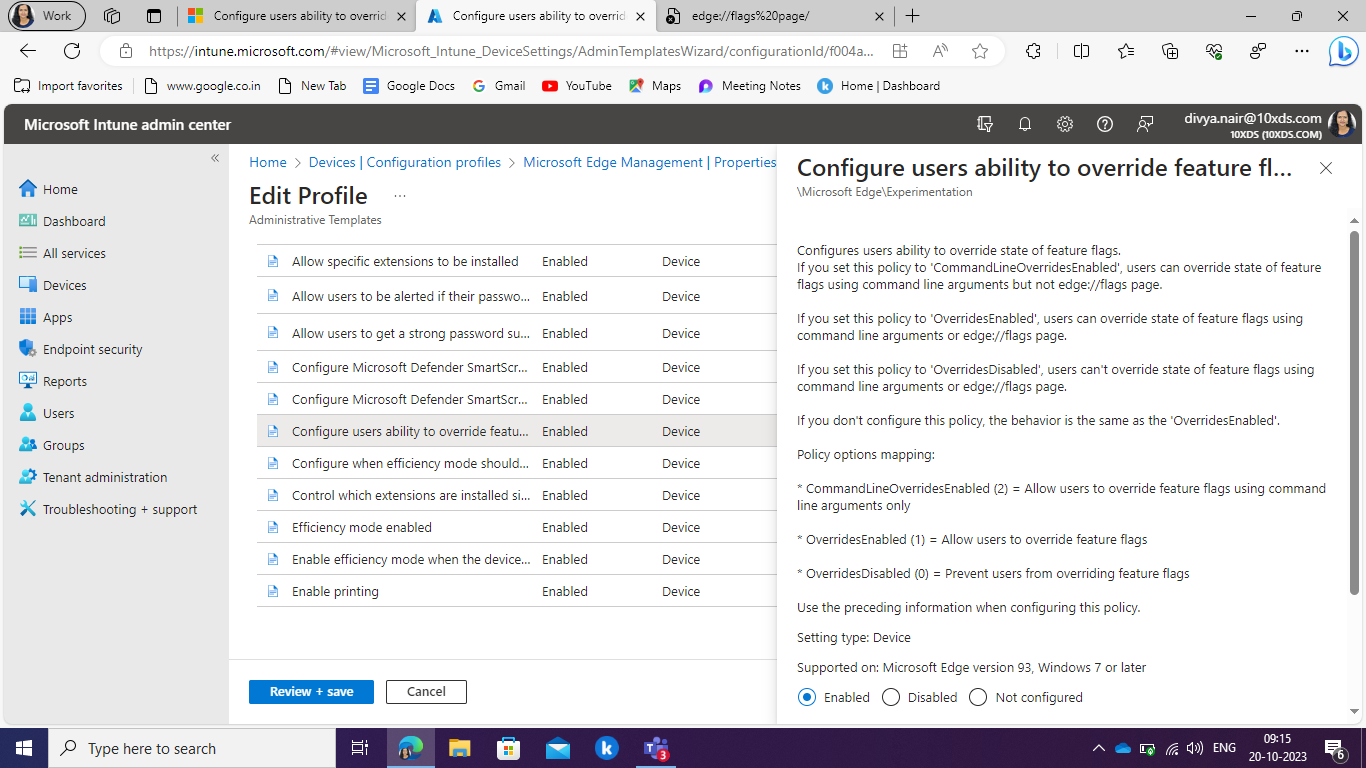Open All services in the sidebar
Image resolution: width=1366 pixels, height=768 pixels.
click(62, 253)
